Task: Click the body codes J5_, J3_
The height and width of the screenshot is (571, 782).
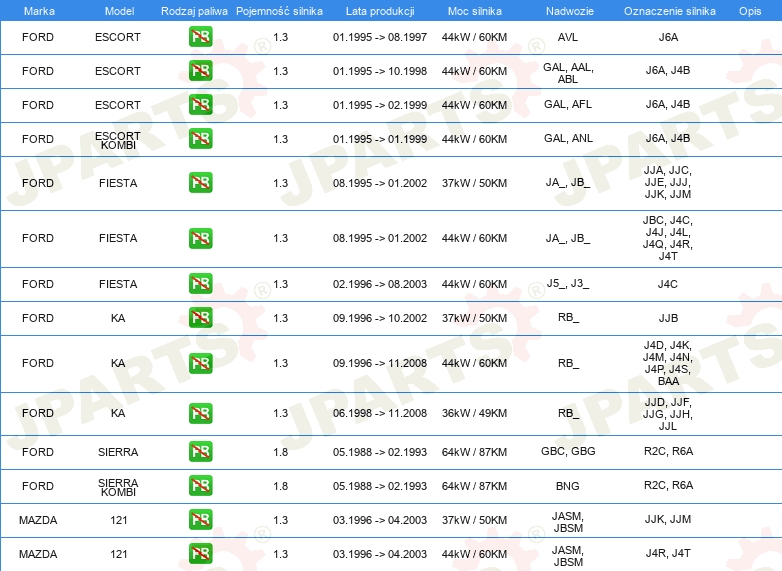Action: 568,284
